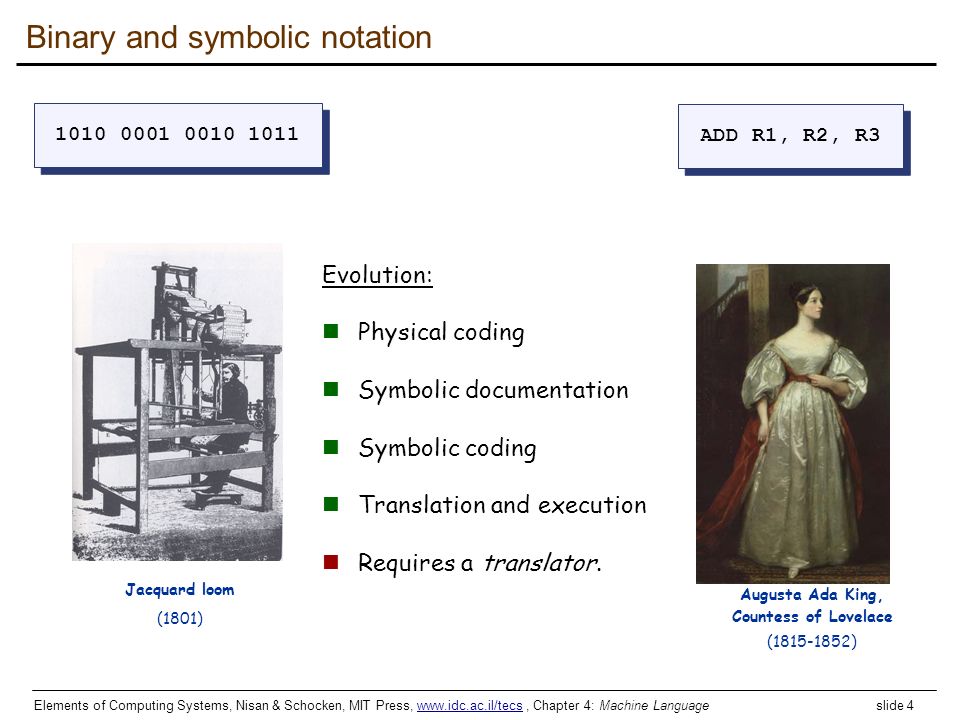
Task: Click the Jacquard loom picture
Action: point(178,402)
